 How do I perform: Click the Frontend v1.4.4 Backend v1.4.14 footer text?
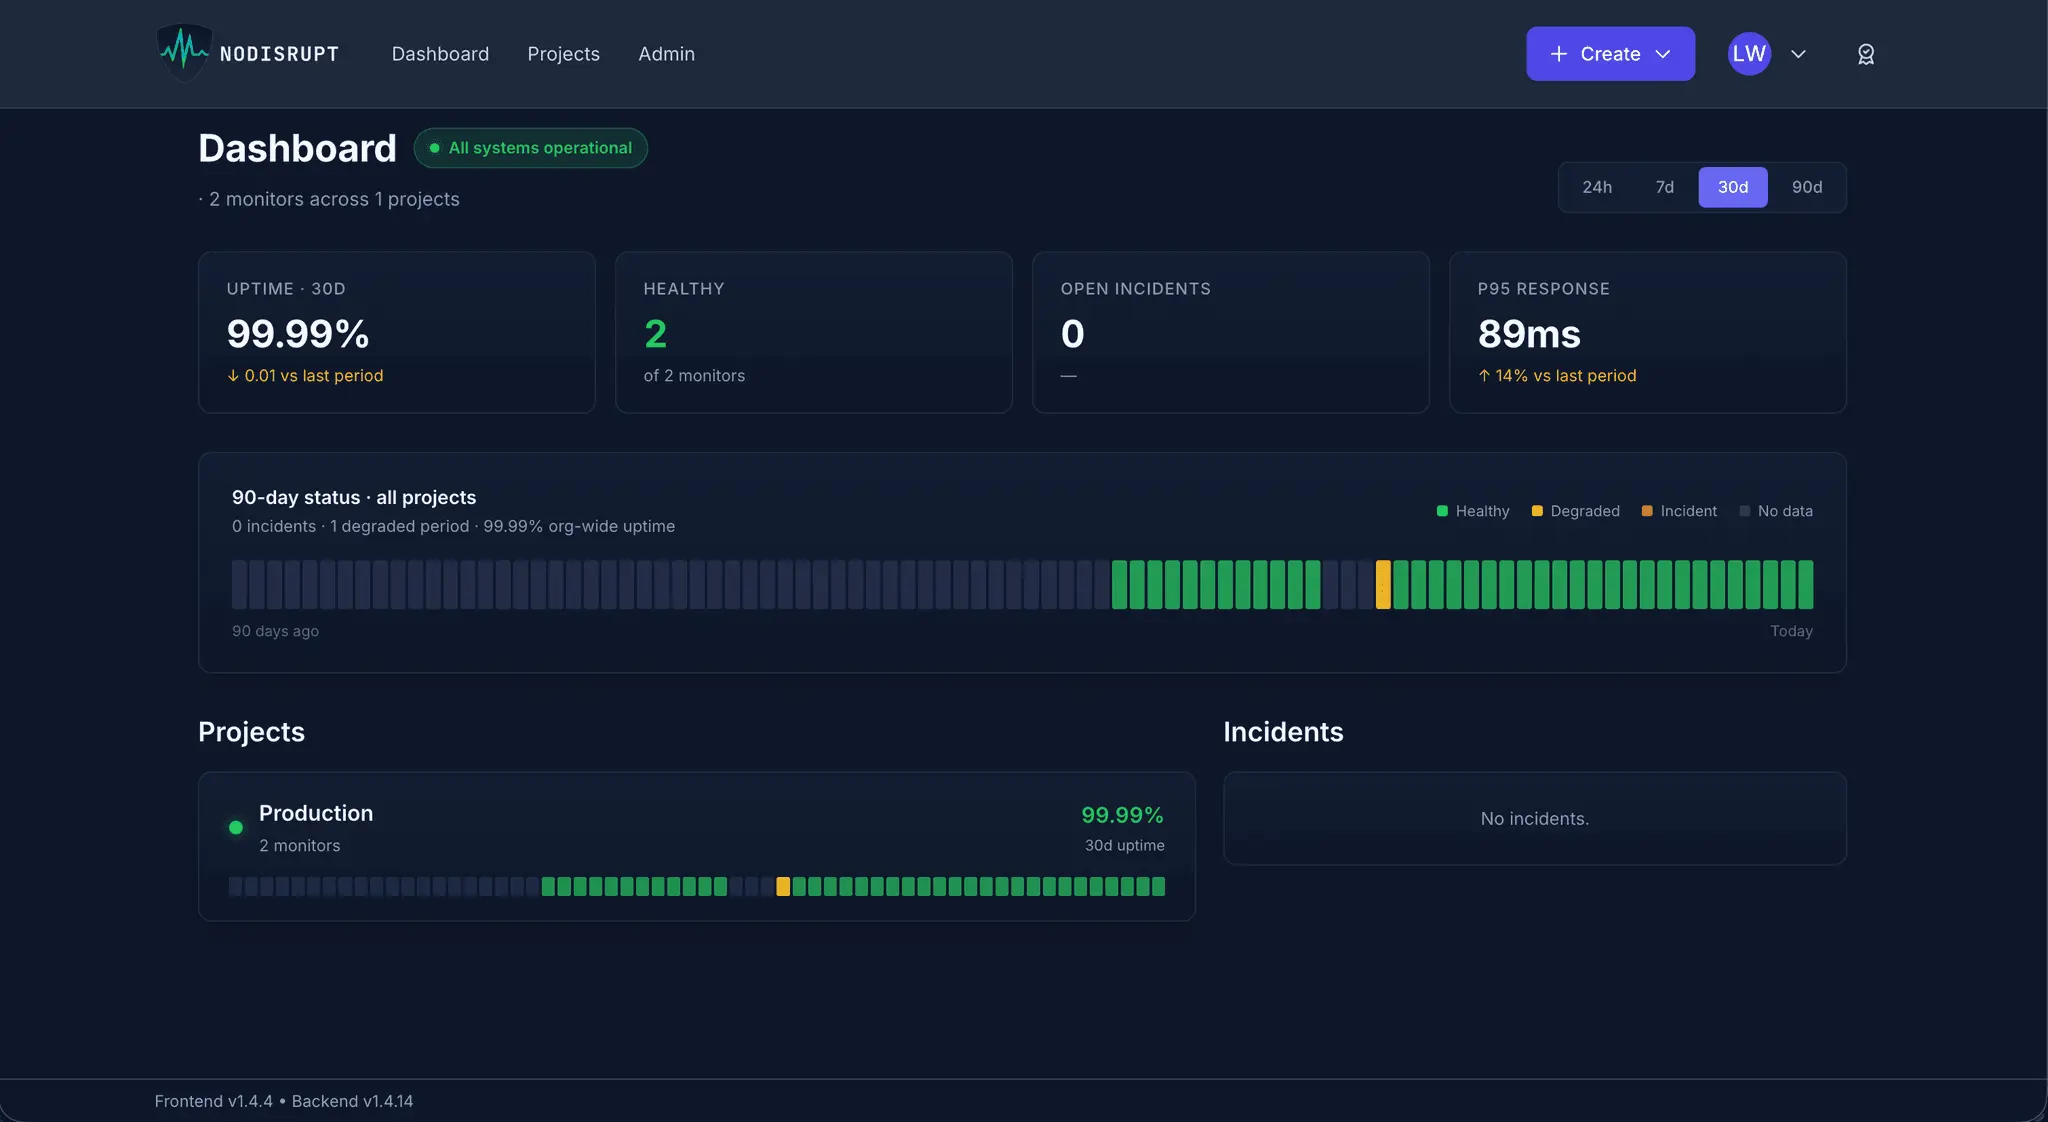pyautogui.click(x=284, y=1101)
